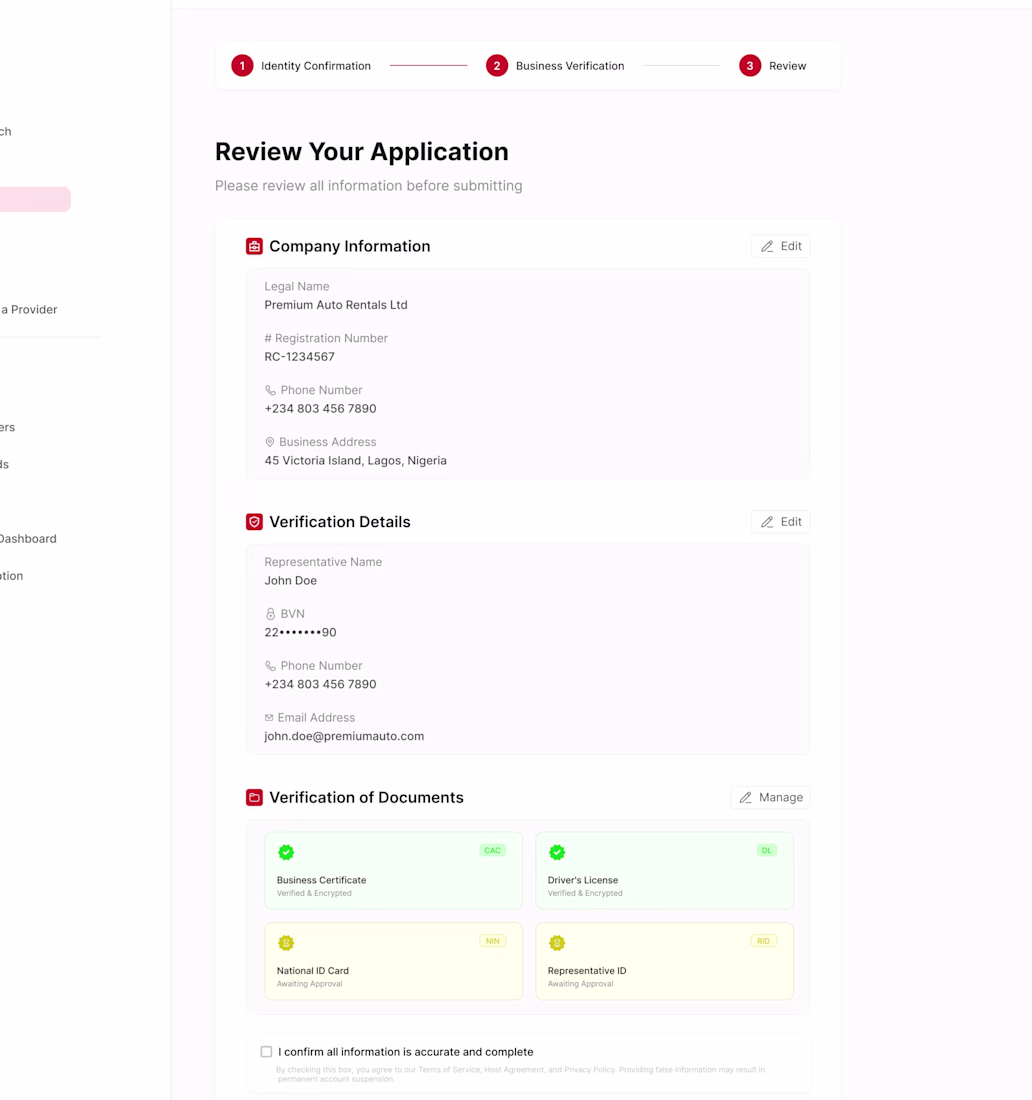Click the terms of service fine print

521,1074
